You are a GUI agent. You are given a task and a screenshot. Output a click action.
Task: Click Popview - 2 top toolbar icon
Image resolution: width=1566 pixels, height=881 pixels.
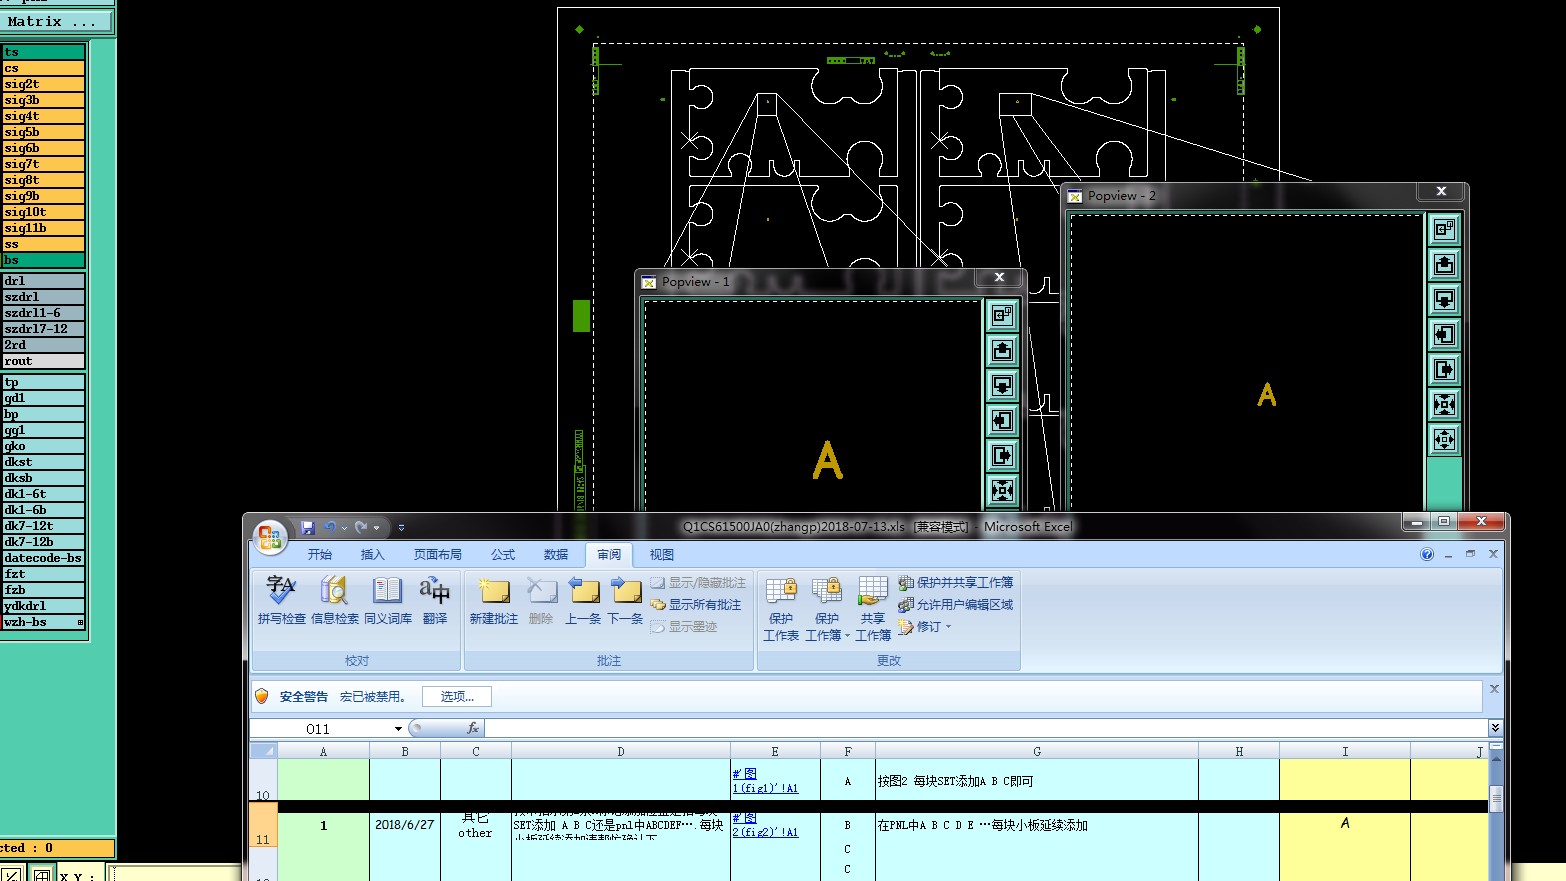click(1444, 229)
